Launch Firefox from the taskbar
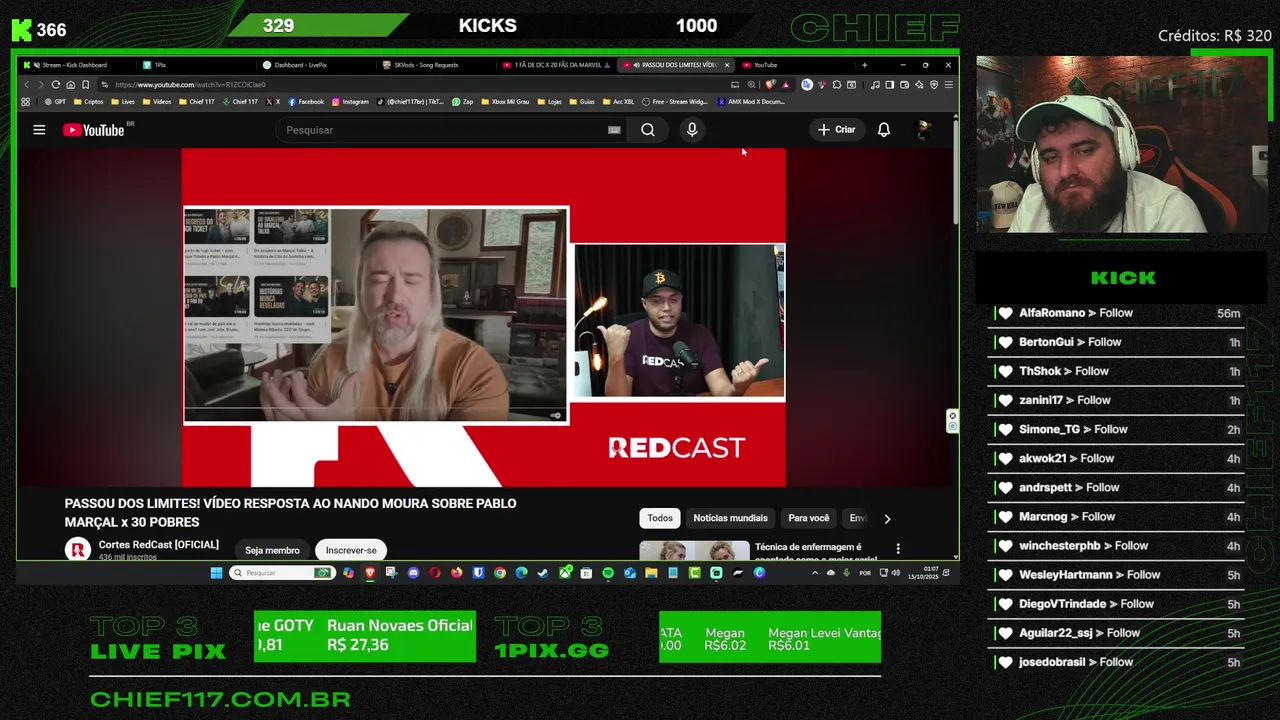The width and height of the screenshot is (1280, 720). 457,573
